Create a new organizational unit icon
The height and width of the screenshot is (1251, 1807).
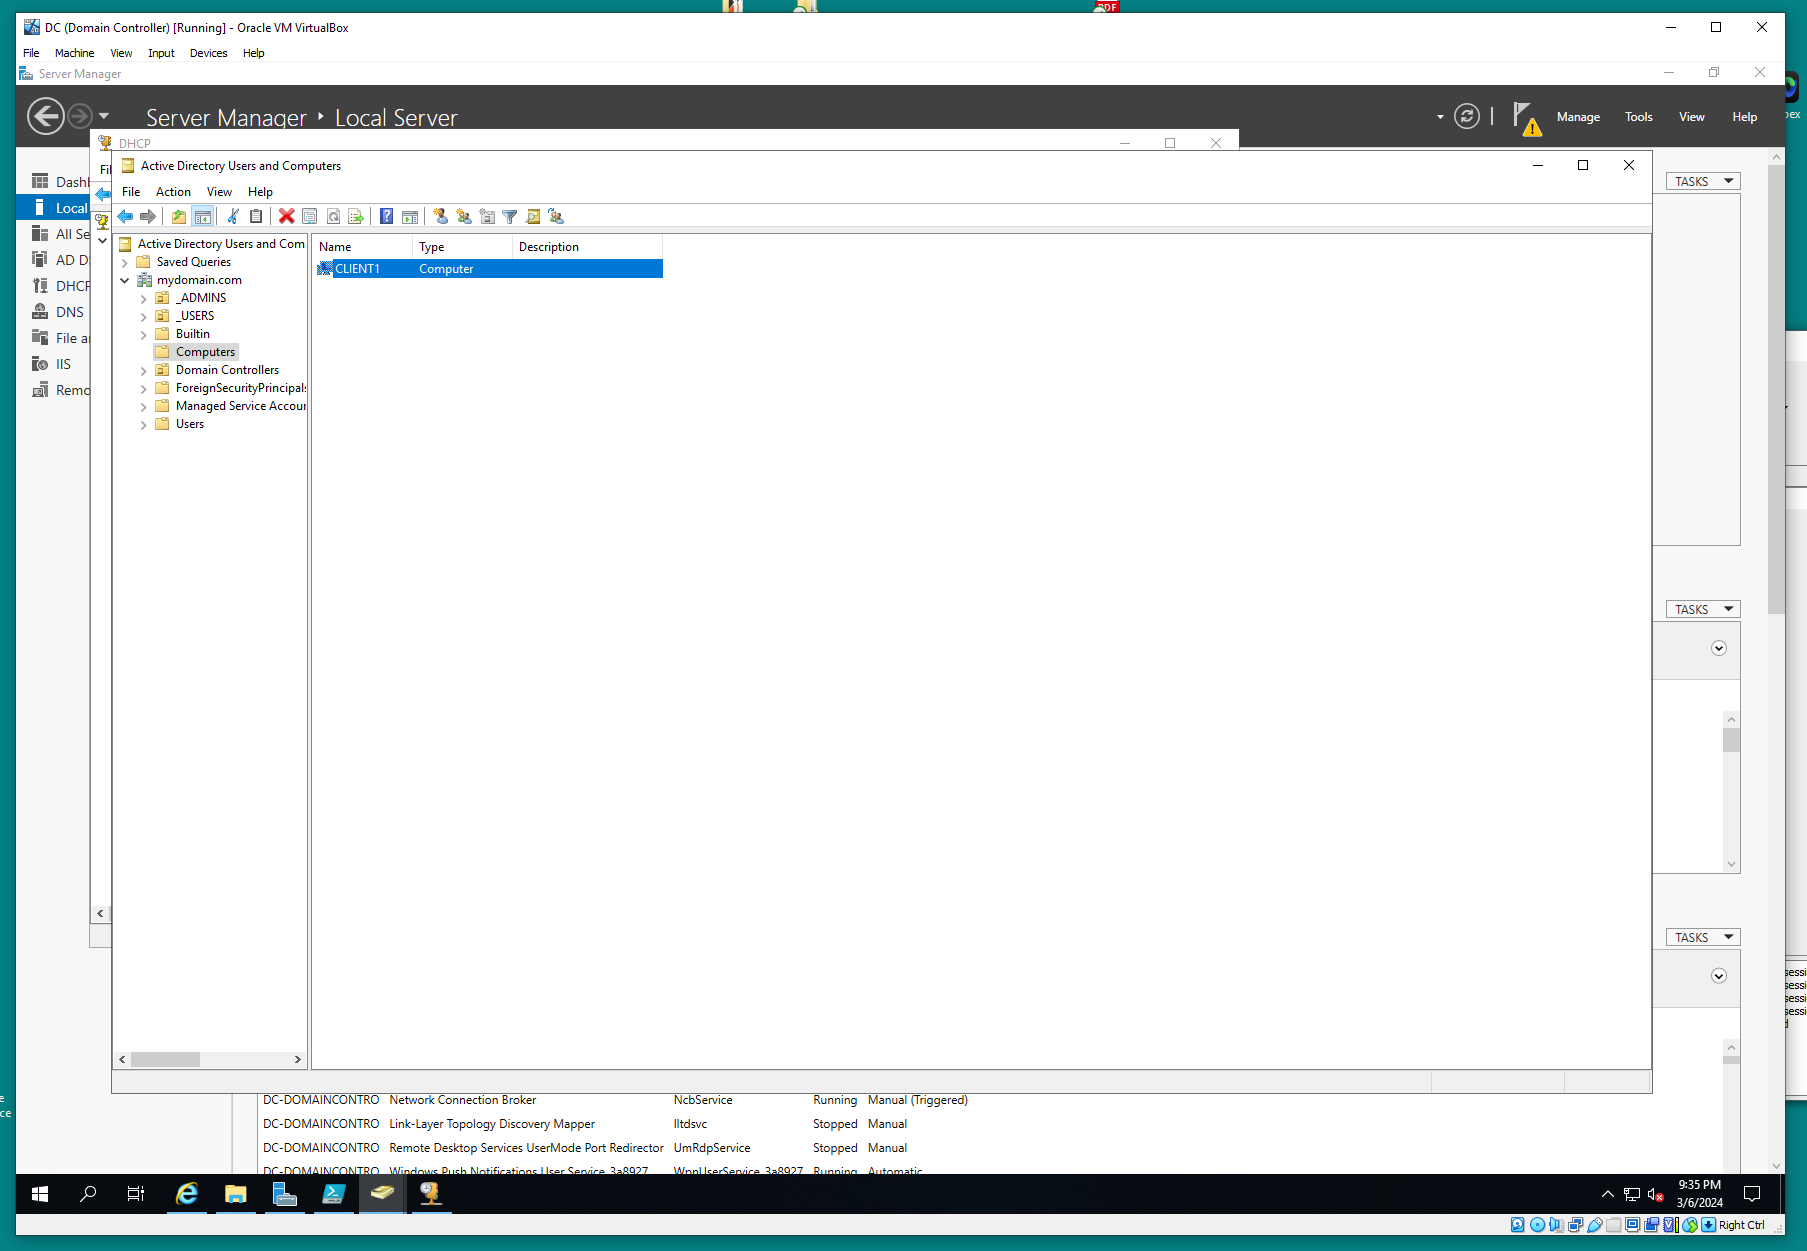click(487, 216)
